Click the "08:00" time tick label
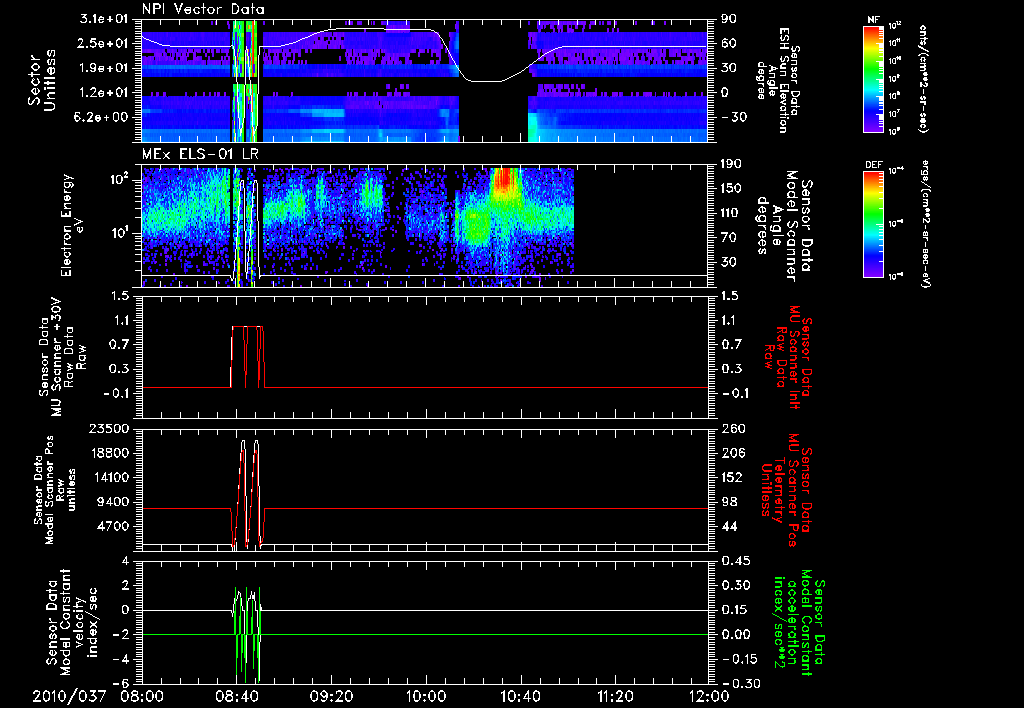The width and height of the screenshot is (1024, 708). point(142,696)
